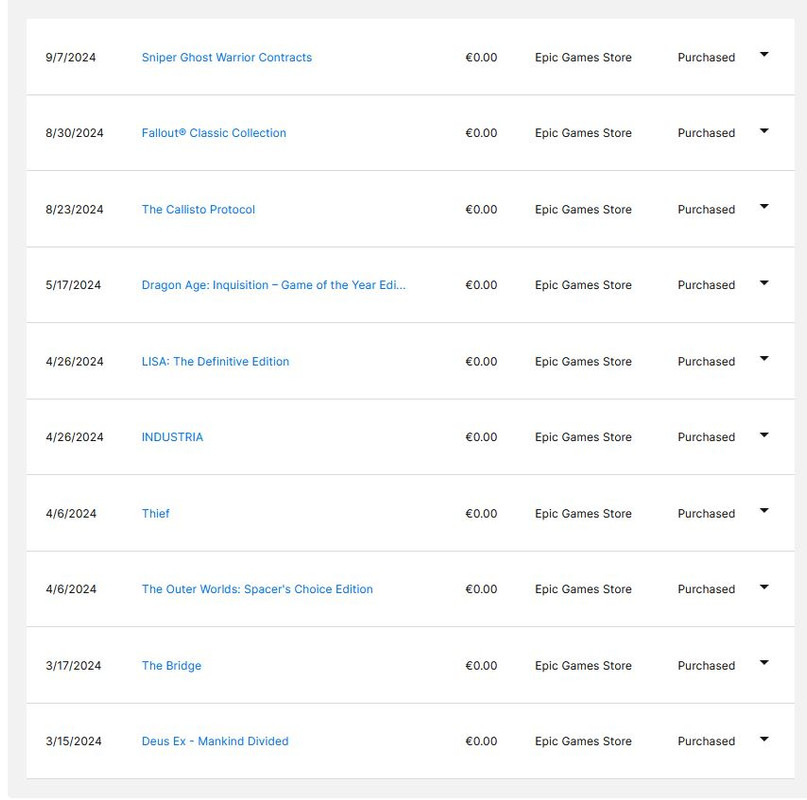Expand the Thief transaction arrow
807x800 pixels.
click(x=764, y=511)
